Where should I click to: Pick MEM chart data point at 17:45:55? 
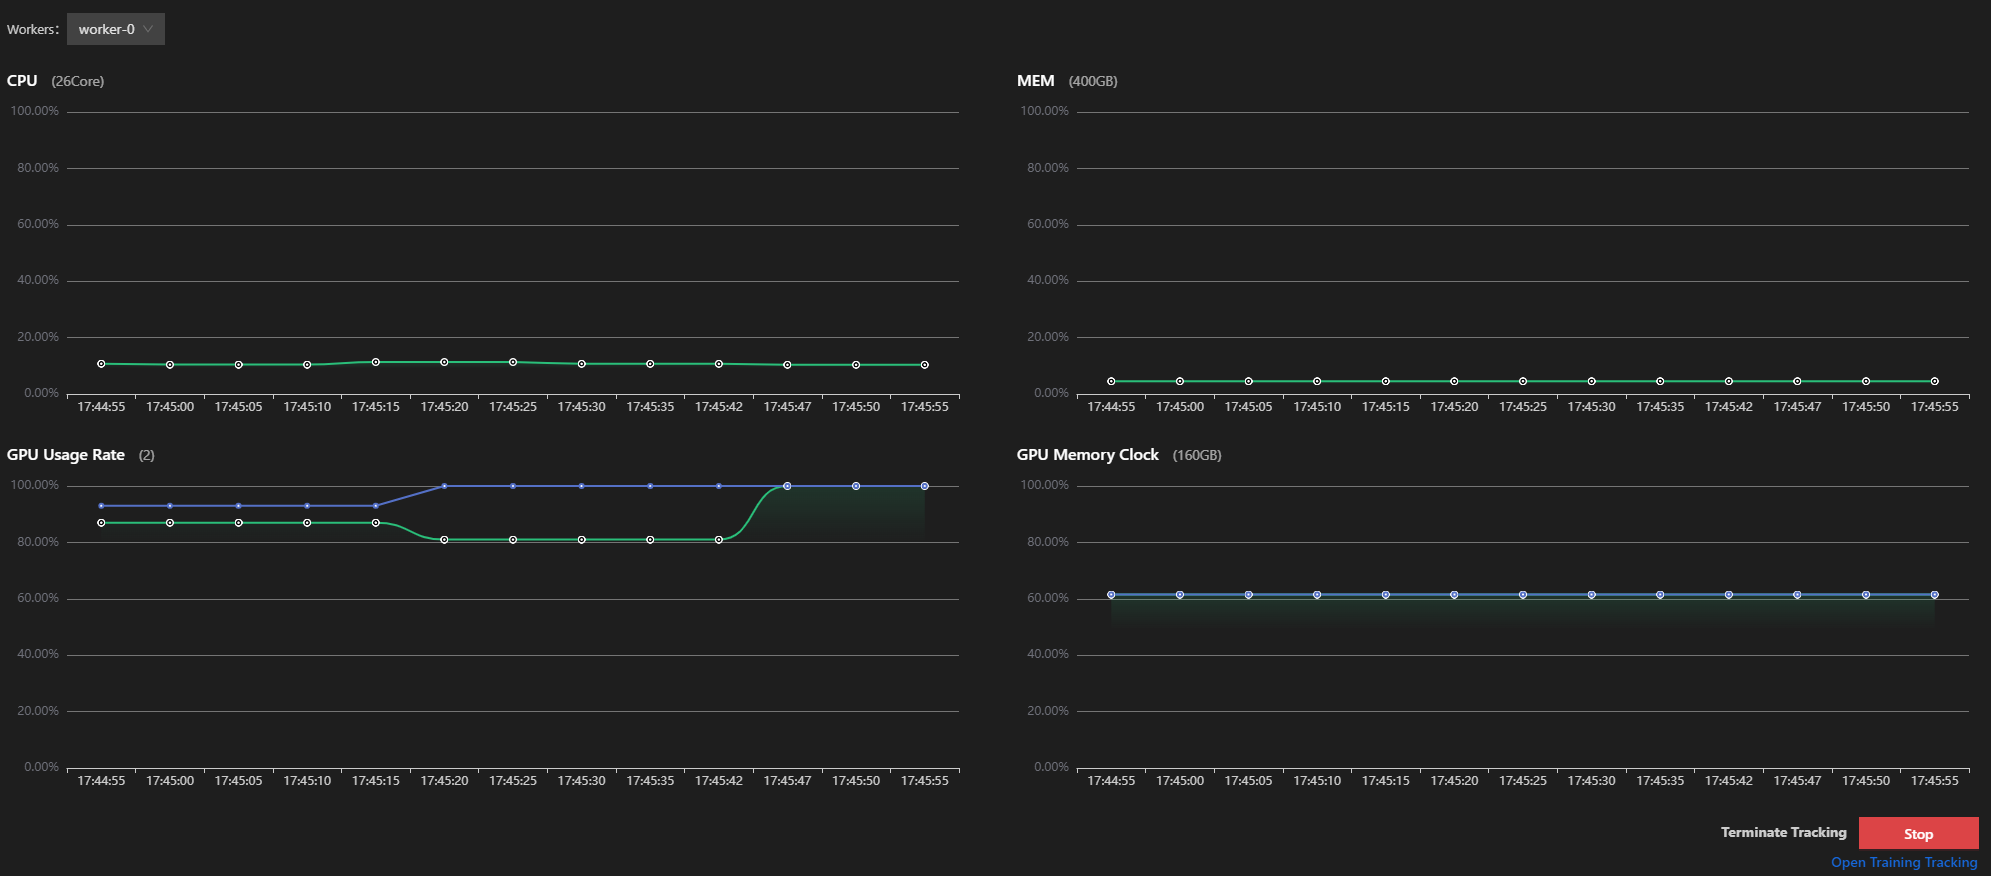[1935, 381]
